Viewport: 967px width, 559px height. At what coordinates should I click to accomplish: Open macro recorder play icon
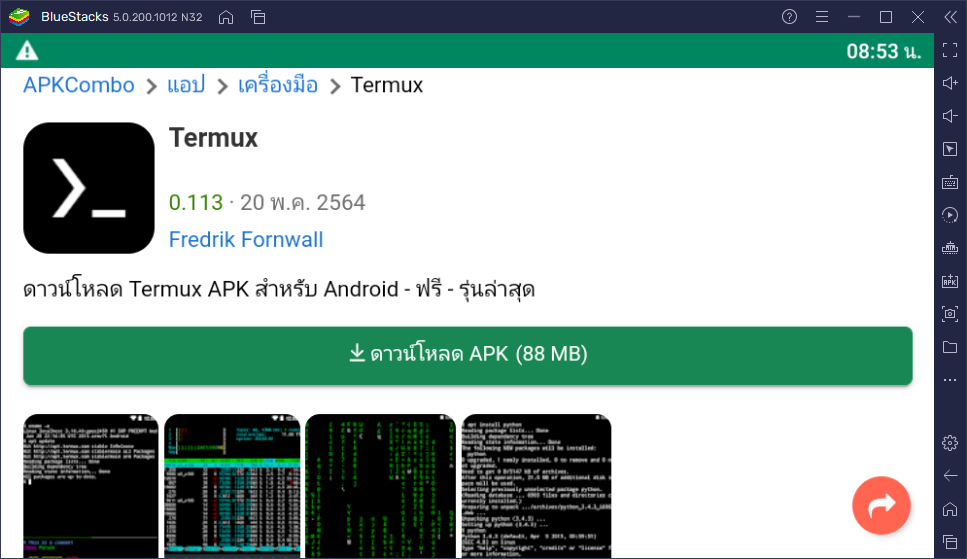[x=950, y=215]
